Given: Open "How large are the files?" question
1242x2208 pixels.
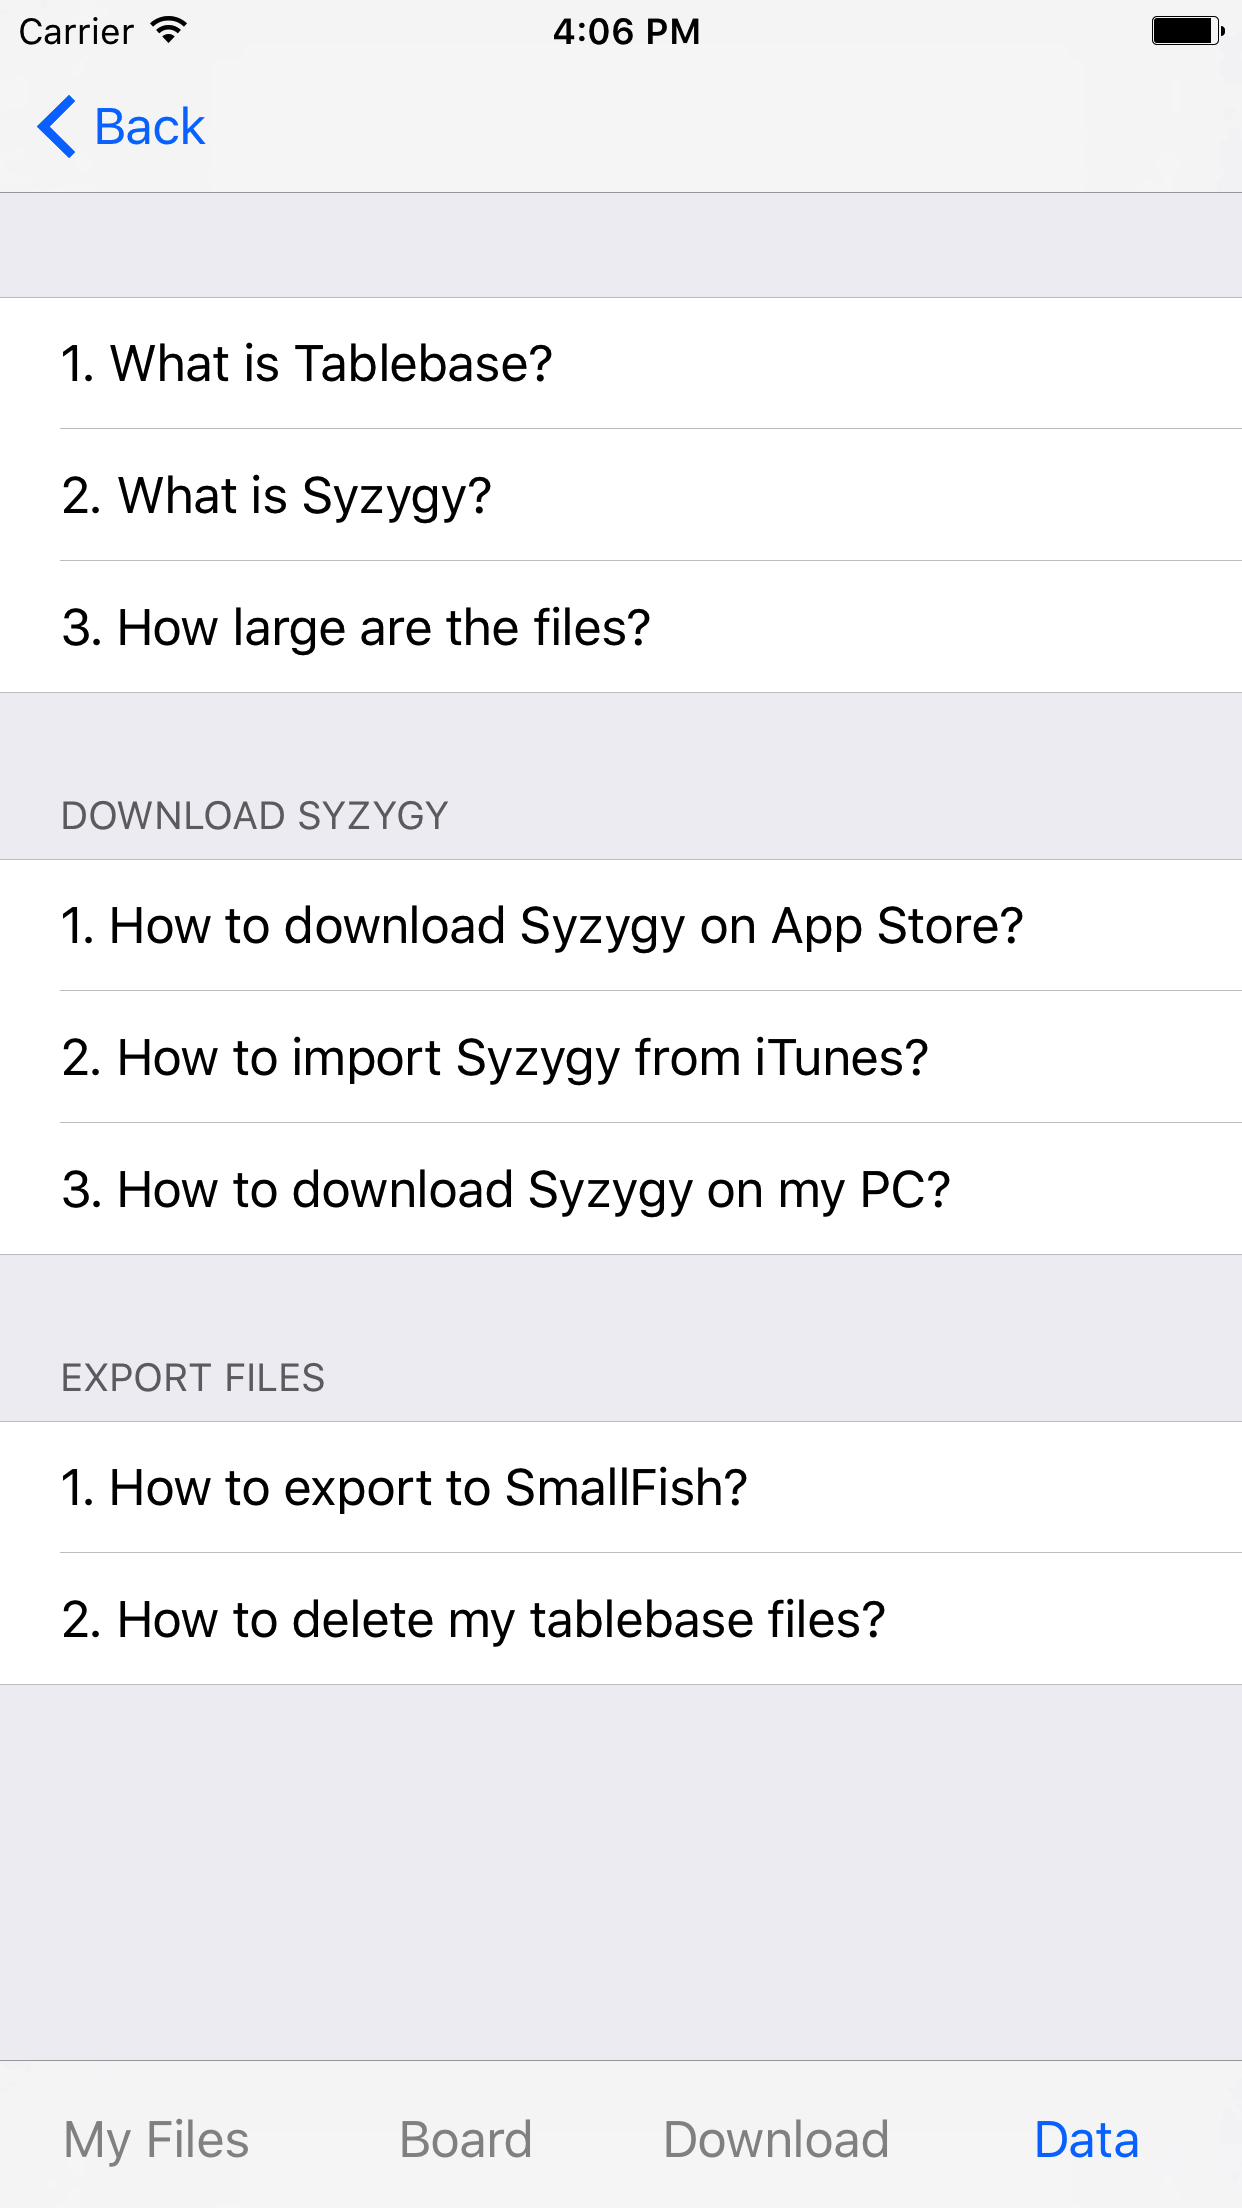Looking at the screenshot, I should [356, 626].
